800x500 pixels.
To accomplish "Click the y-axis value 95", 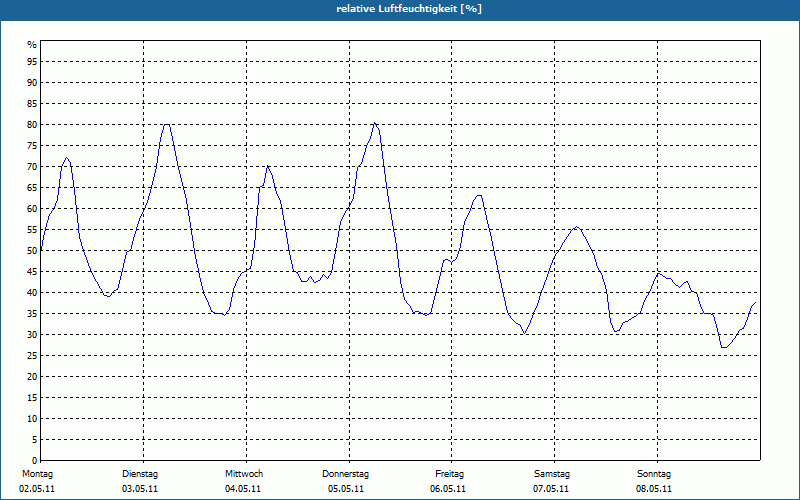I will click(32, 62).
